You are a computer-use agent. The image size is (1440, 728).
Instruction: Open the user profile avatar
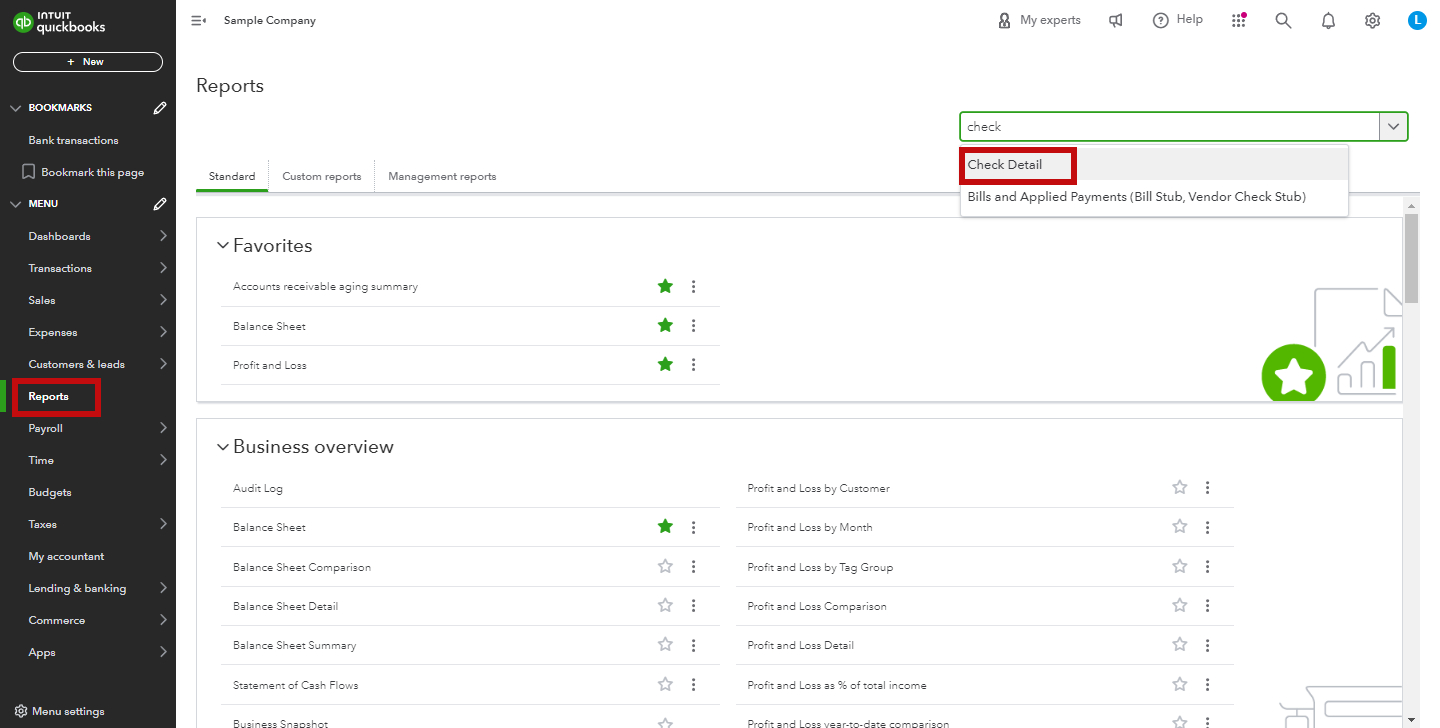[1416, 20]
